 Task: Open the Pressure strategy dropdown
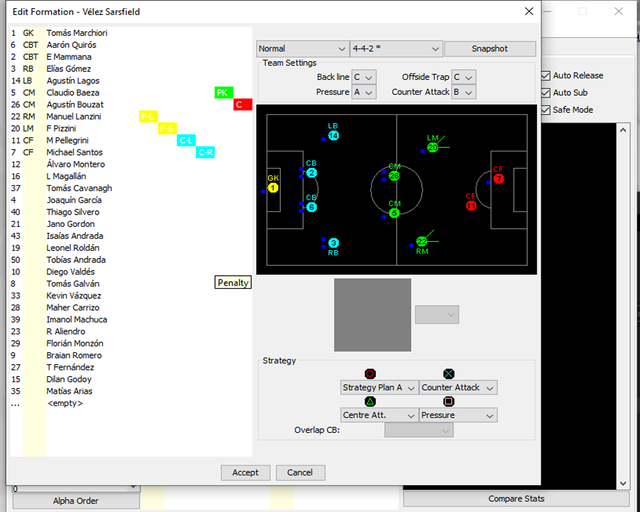[458, 415]
